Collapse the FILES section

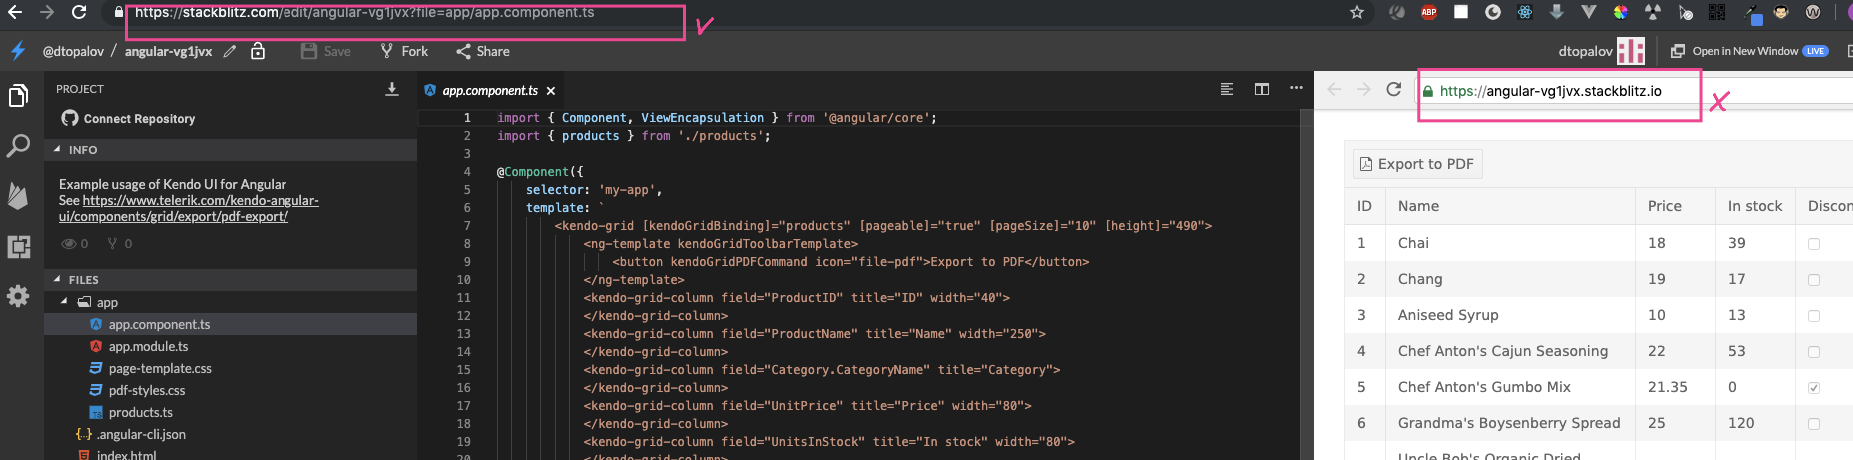click(57, 280)
